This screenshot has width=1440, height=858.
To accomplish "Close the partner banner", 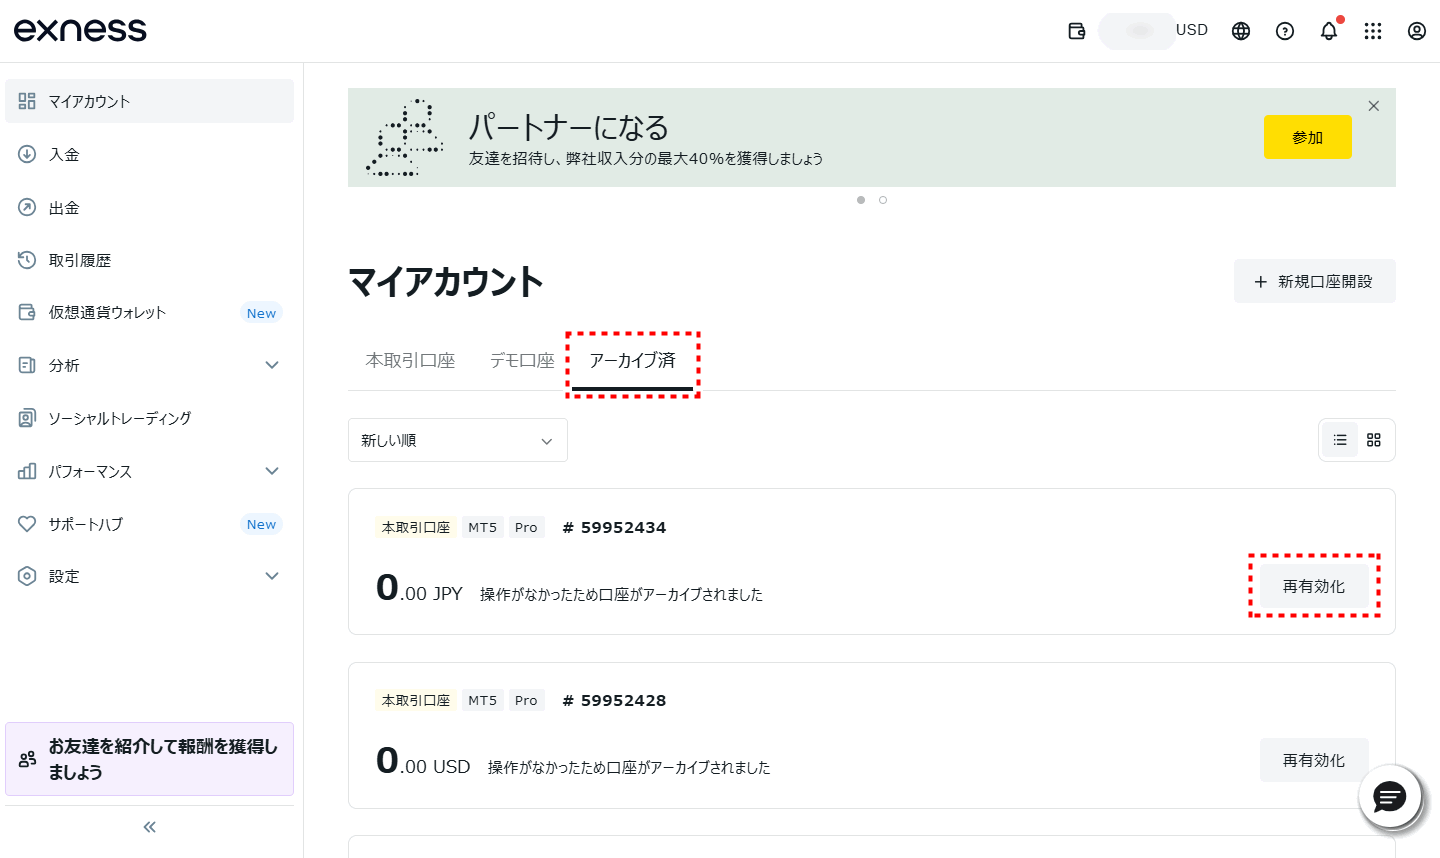I will (1374, 106).
